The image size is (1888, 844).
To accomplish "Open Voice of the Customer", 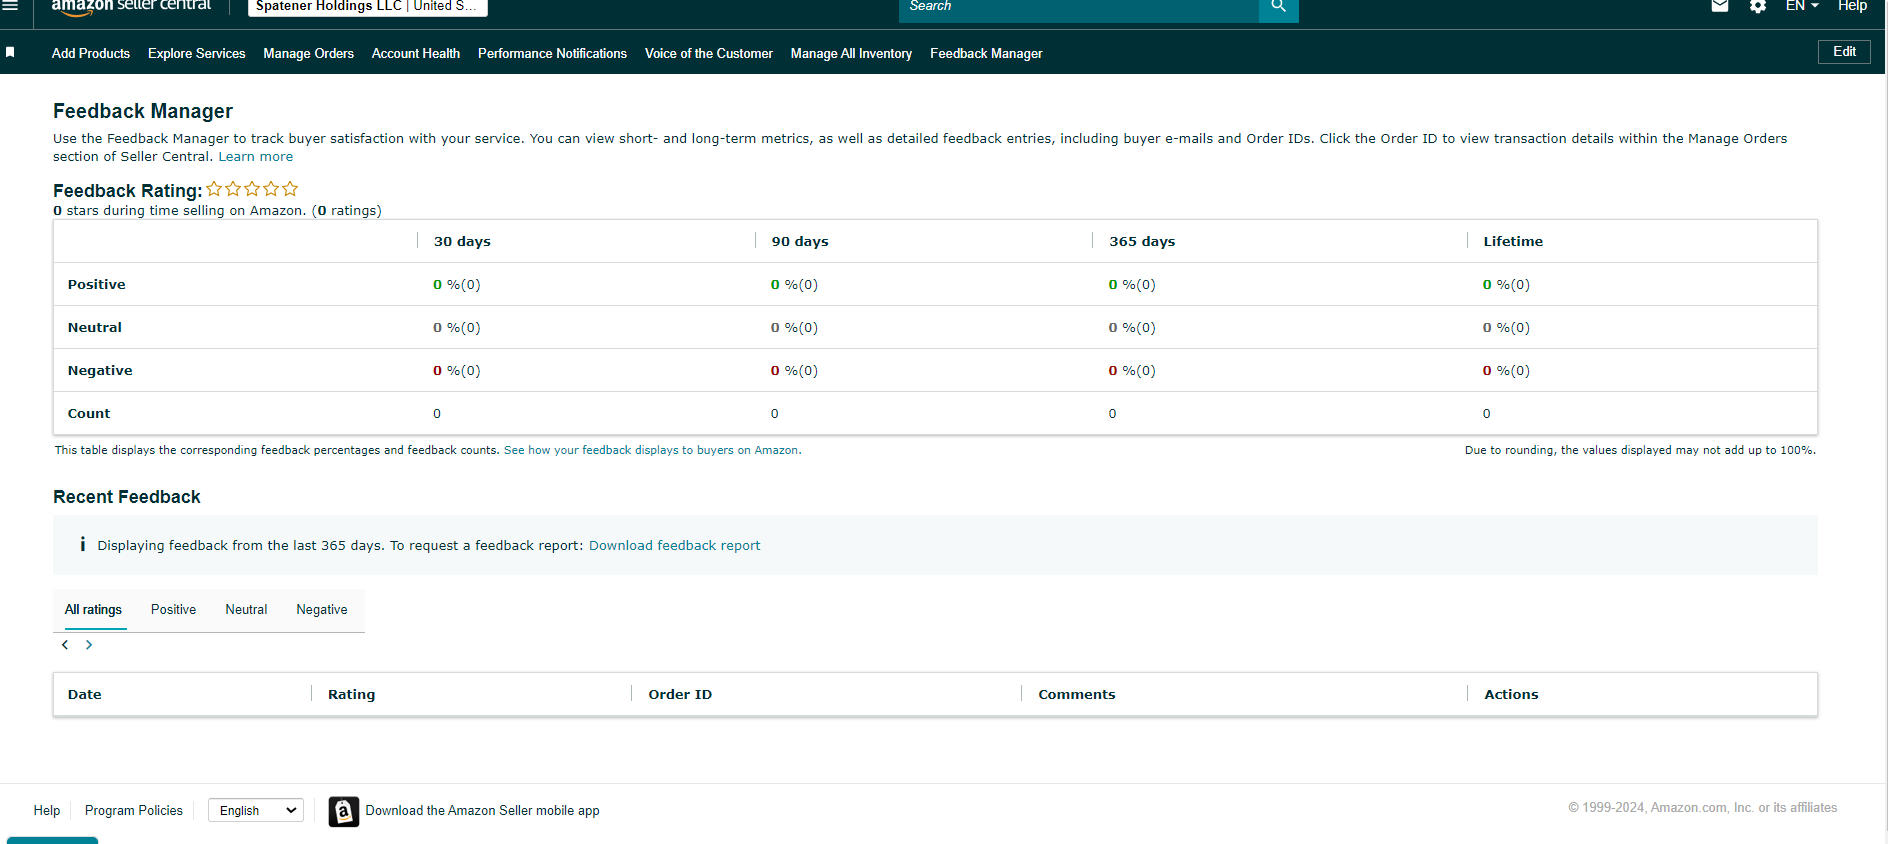I will point(709,53).
